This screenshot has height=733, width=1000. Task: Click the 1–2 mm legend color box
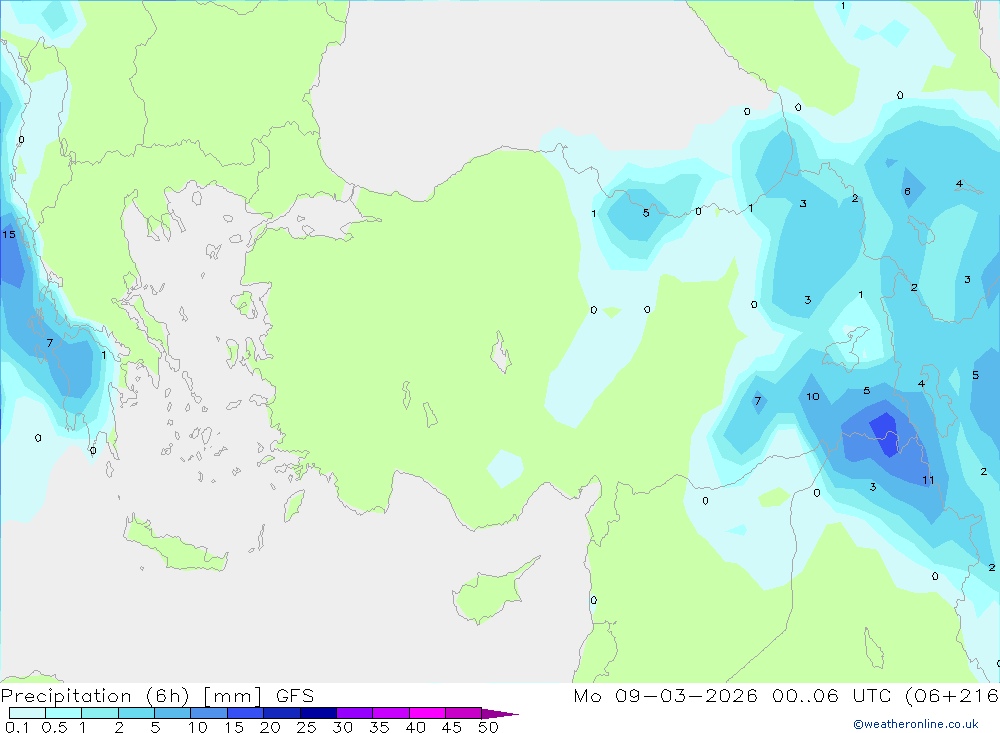(100, 713)
